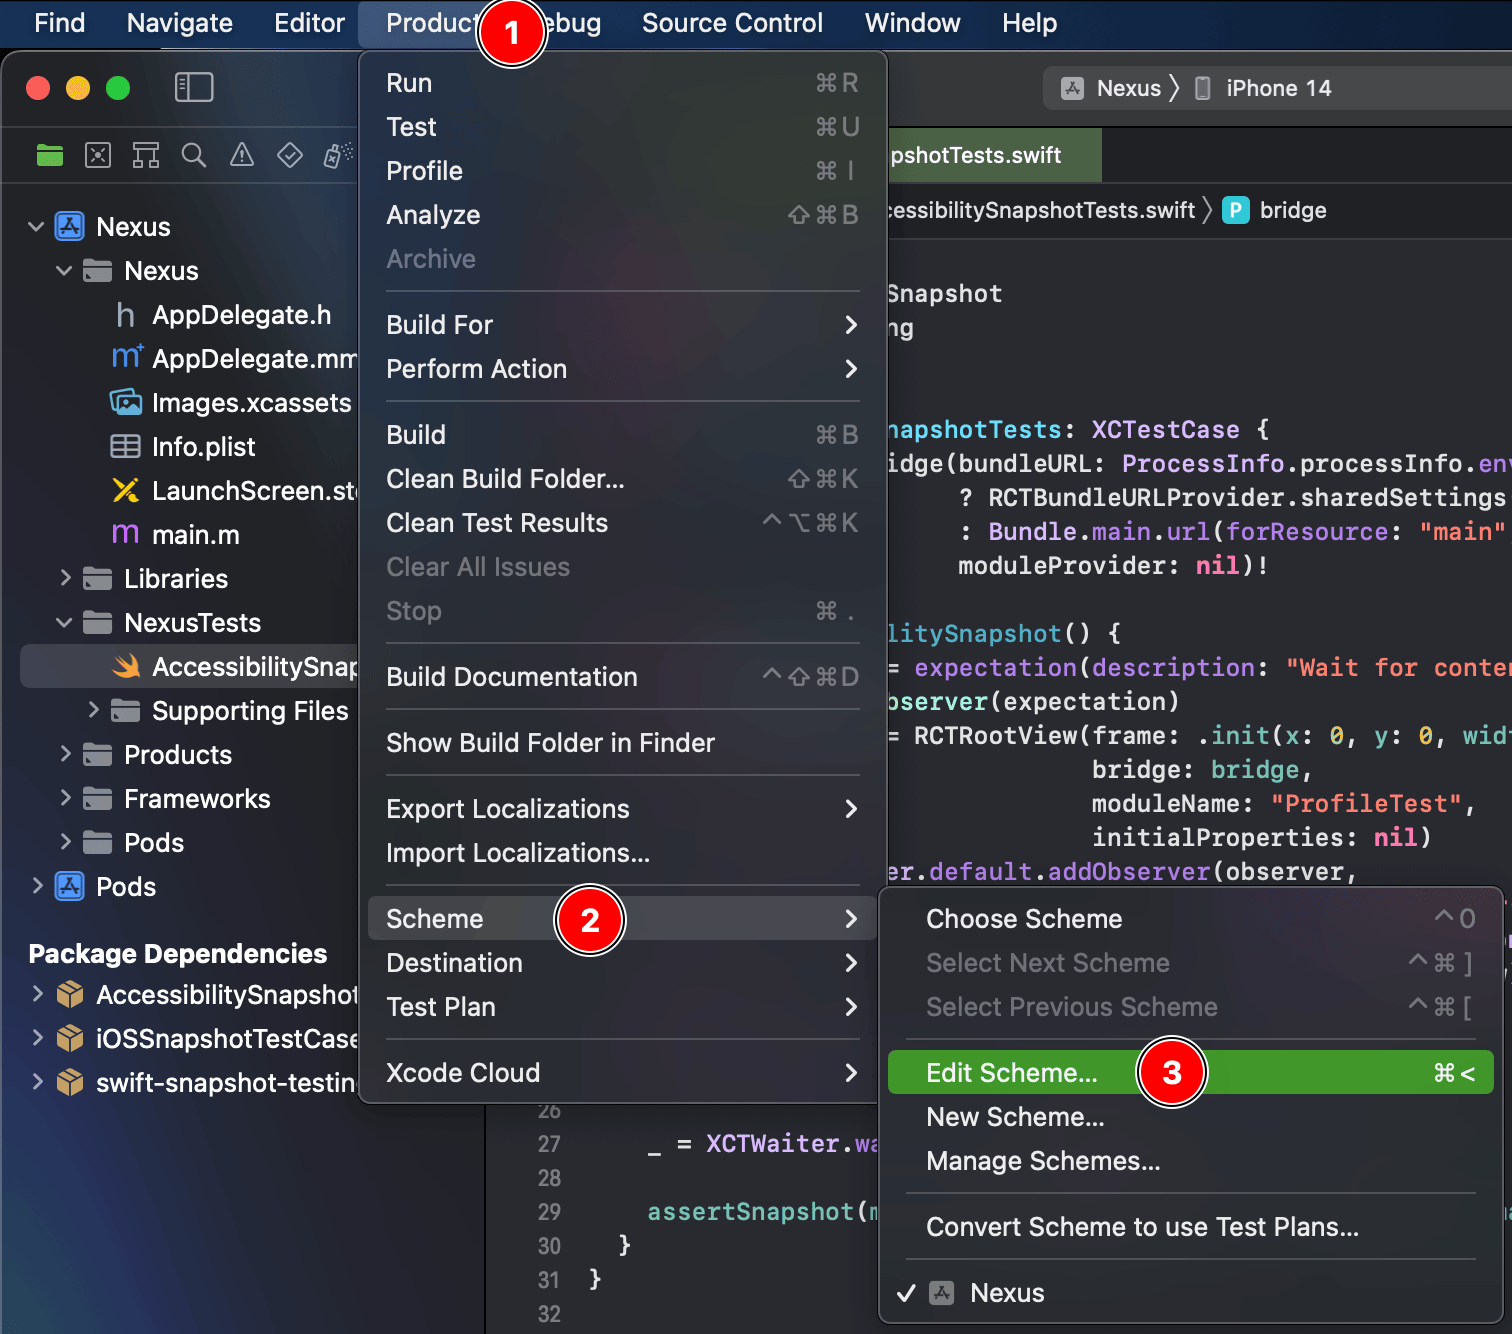1512x1334 pixels.
Task: Select the checked Nexus scheme entry
Action: pyautogui.click(x=1191, y=1293)
